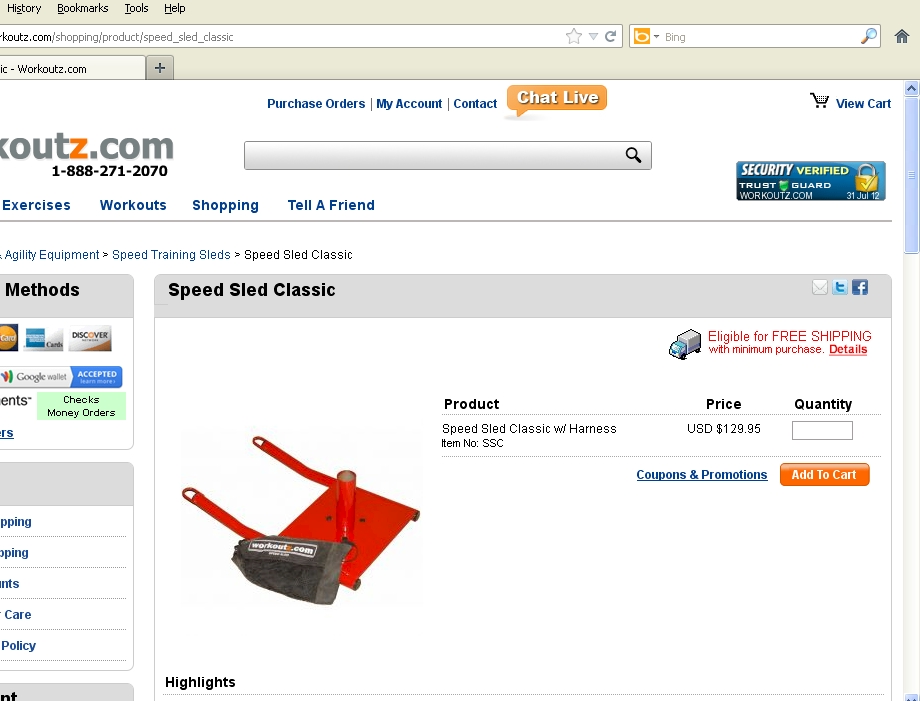Viewport: 920px width, 701px height.
Task: Open the address bar history dropdown arrow
Action: [x=593, y=37]
